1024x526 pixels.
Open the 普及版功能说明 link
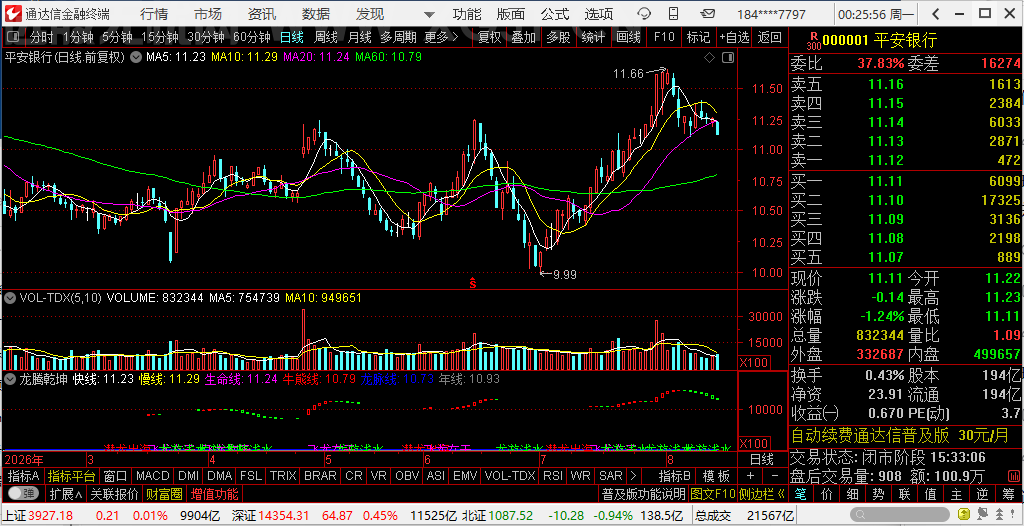(643, 493)
